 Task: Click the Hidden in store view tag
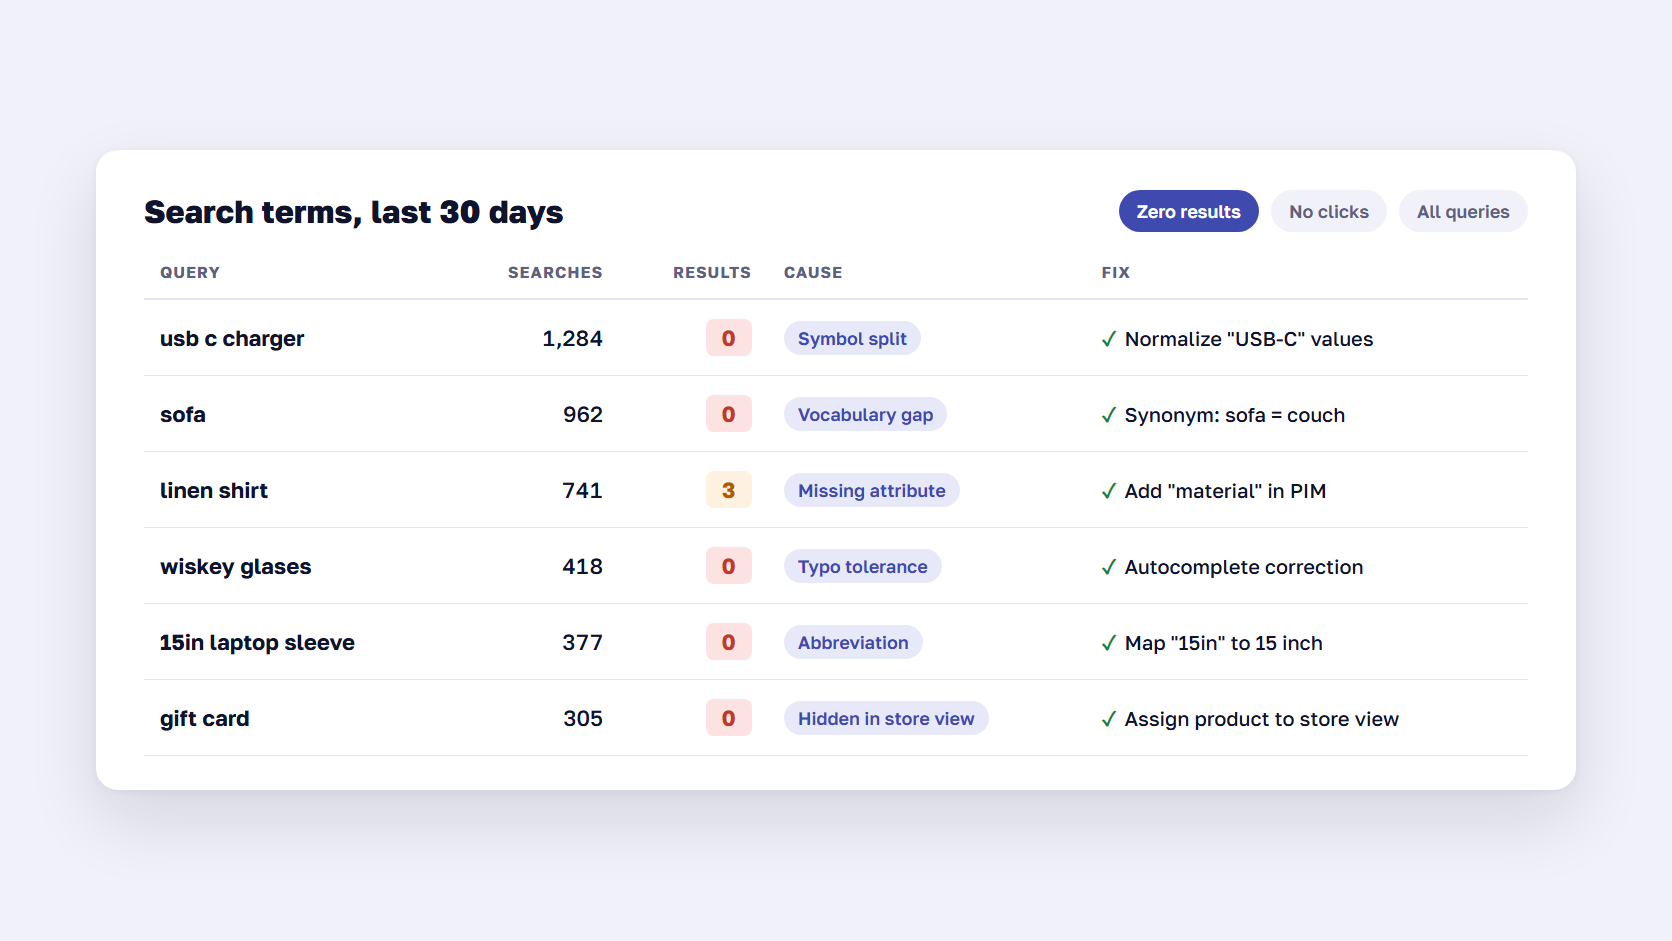[886, 718]
